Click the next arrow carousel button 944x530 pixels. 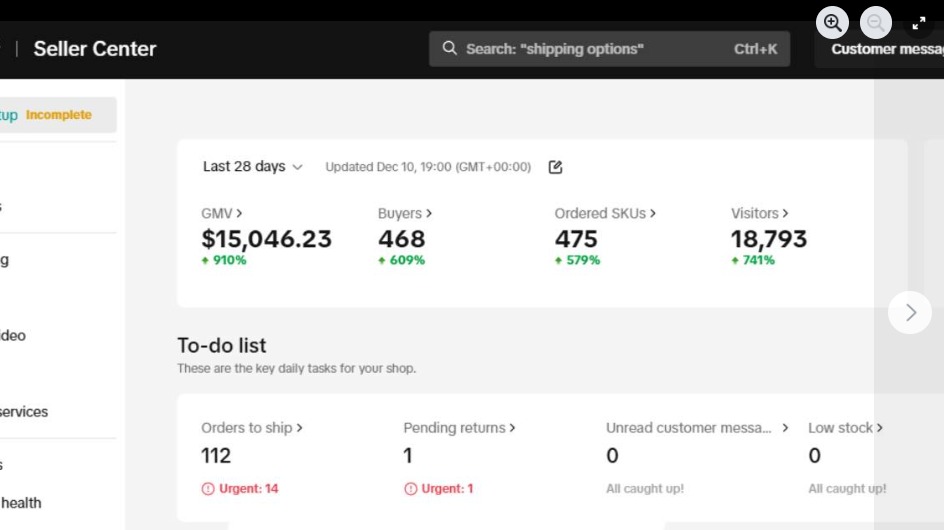[910, 313]
